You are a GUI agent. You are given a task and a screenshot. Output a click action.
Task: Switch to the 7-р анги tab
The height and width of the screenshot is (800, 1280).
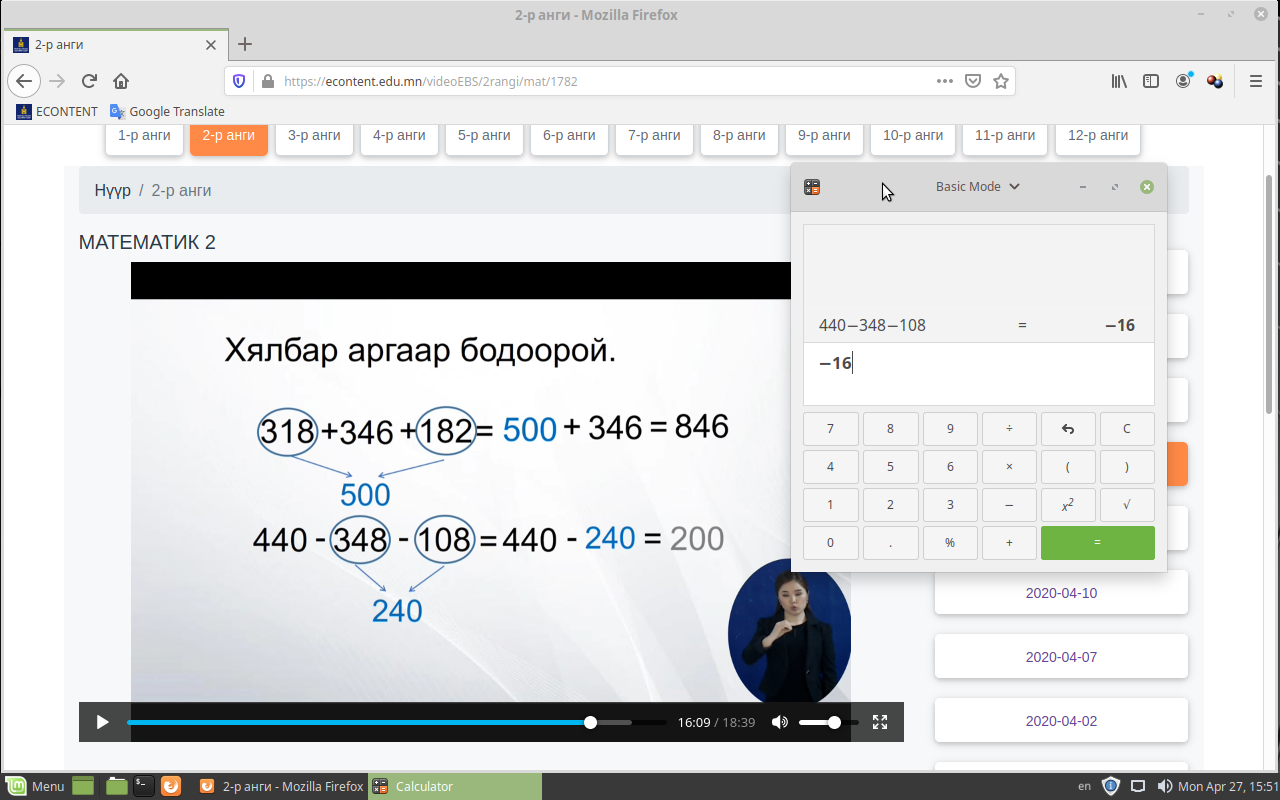click(654, 136)
